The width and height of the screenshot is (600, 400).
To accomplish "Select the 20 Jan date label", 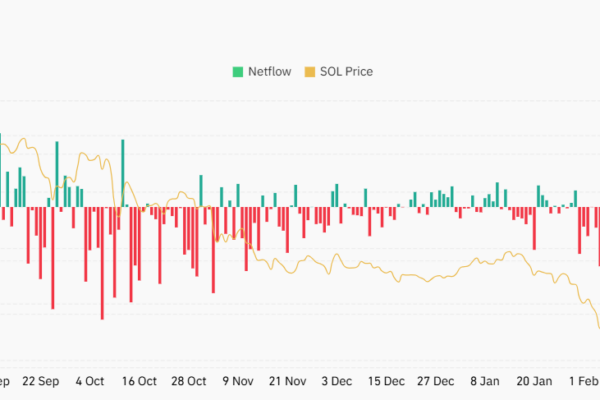I will (x=534, y=381).
